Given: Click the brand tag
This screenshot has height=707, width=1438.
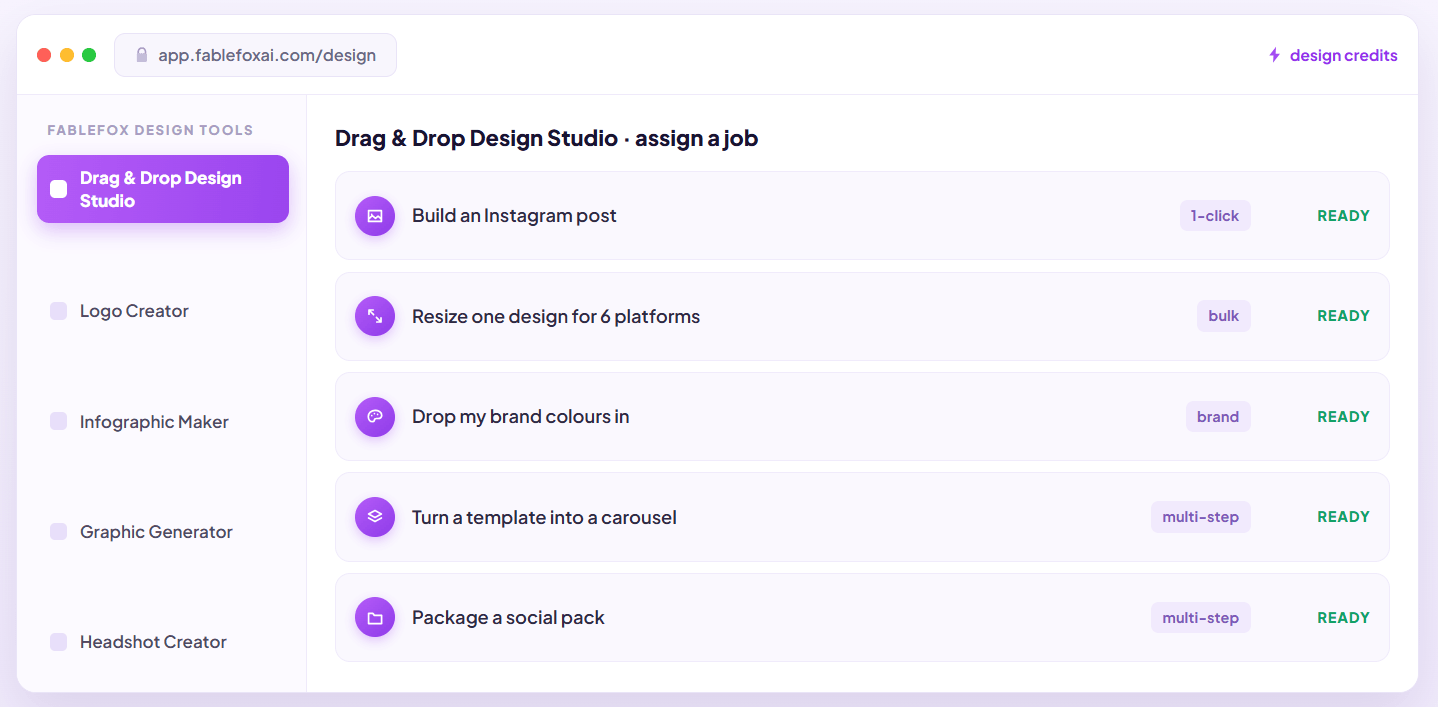Looking at the screenshot, I should click(x=1218, y=417).
